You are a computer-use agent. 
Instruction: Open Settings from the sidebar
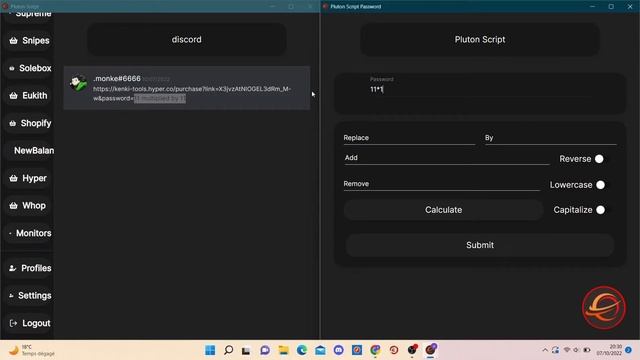click(x=29, y=296)
